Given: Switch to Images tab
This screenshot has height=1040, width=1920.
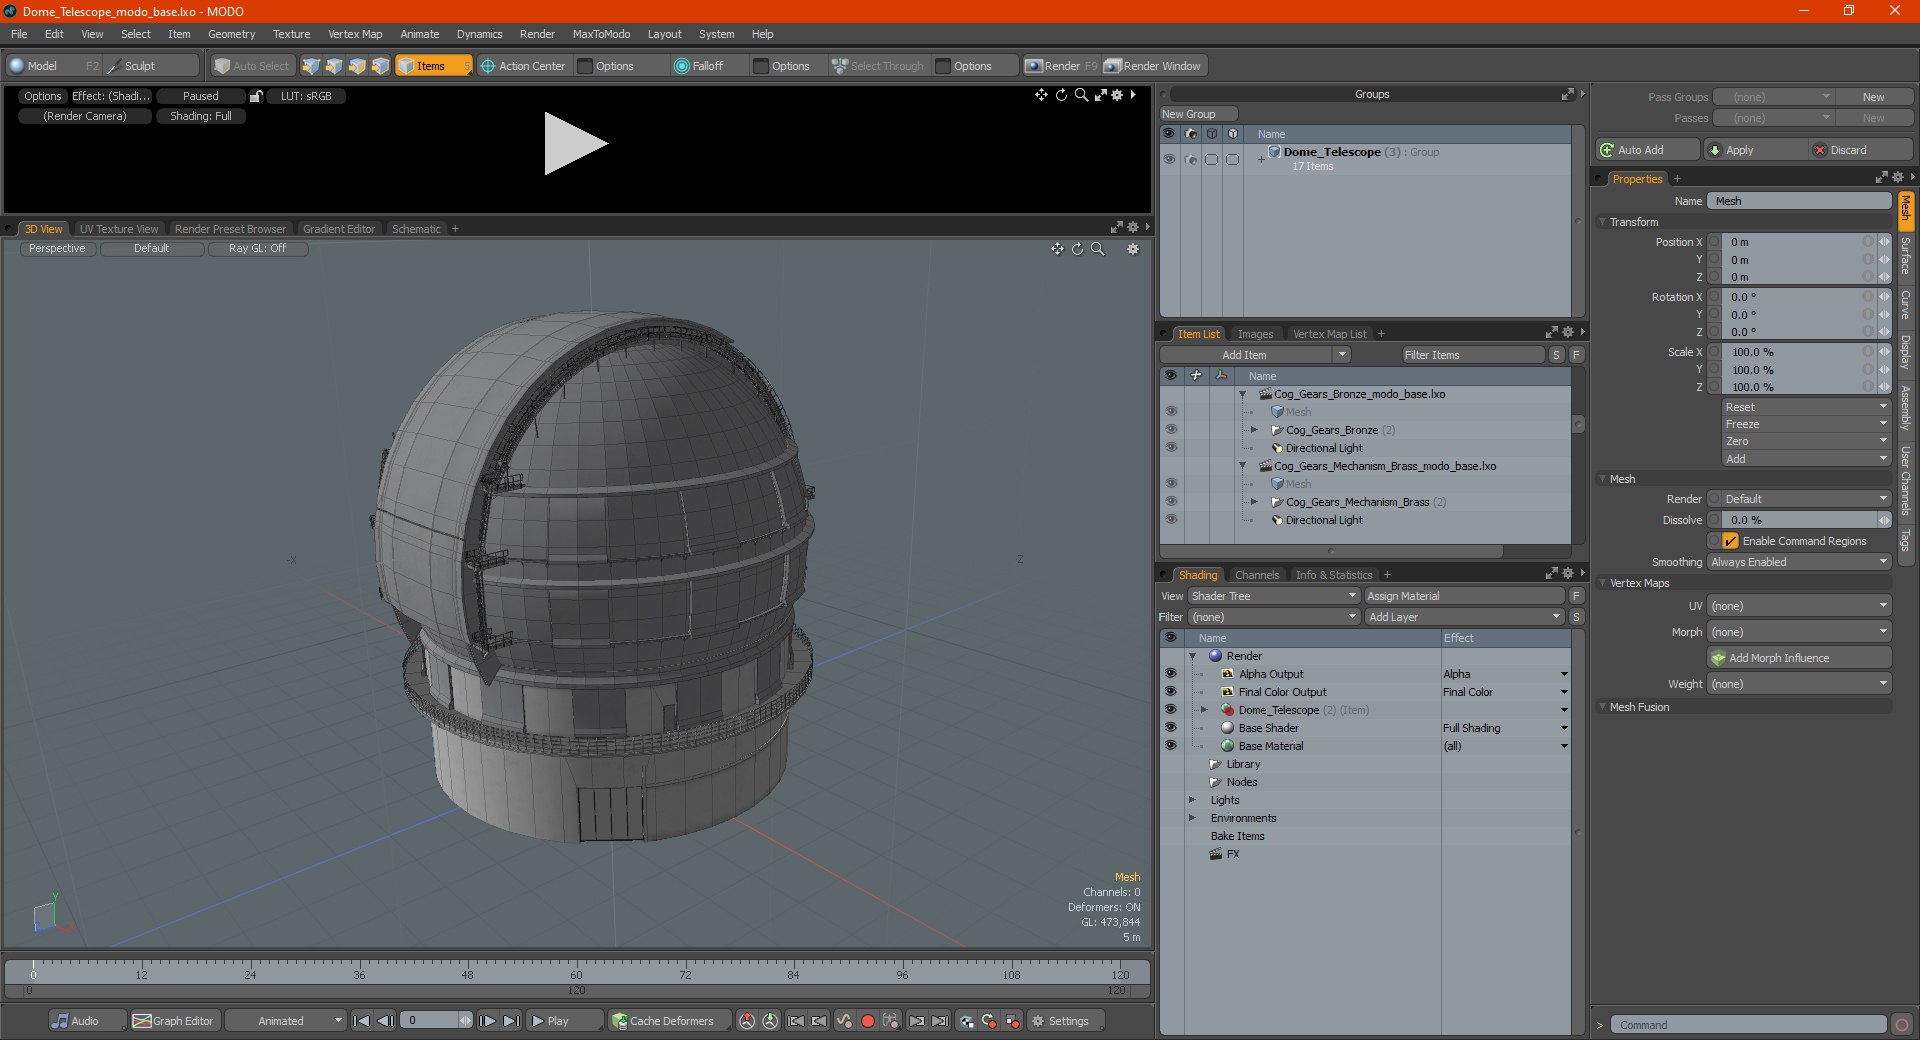Looking at the screenshot, I should (x=1255, y=334).
